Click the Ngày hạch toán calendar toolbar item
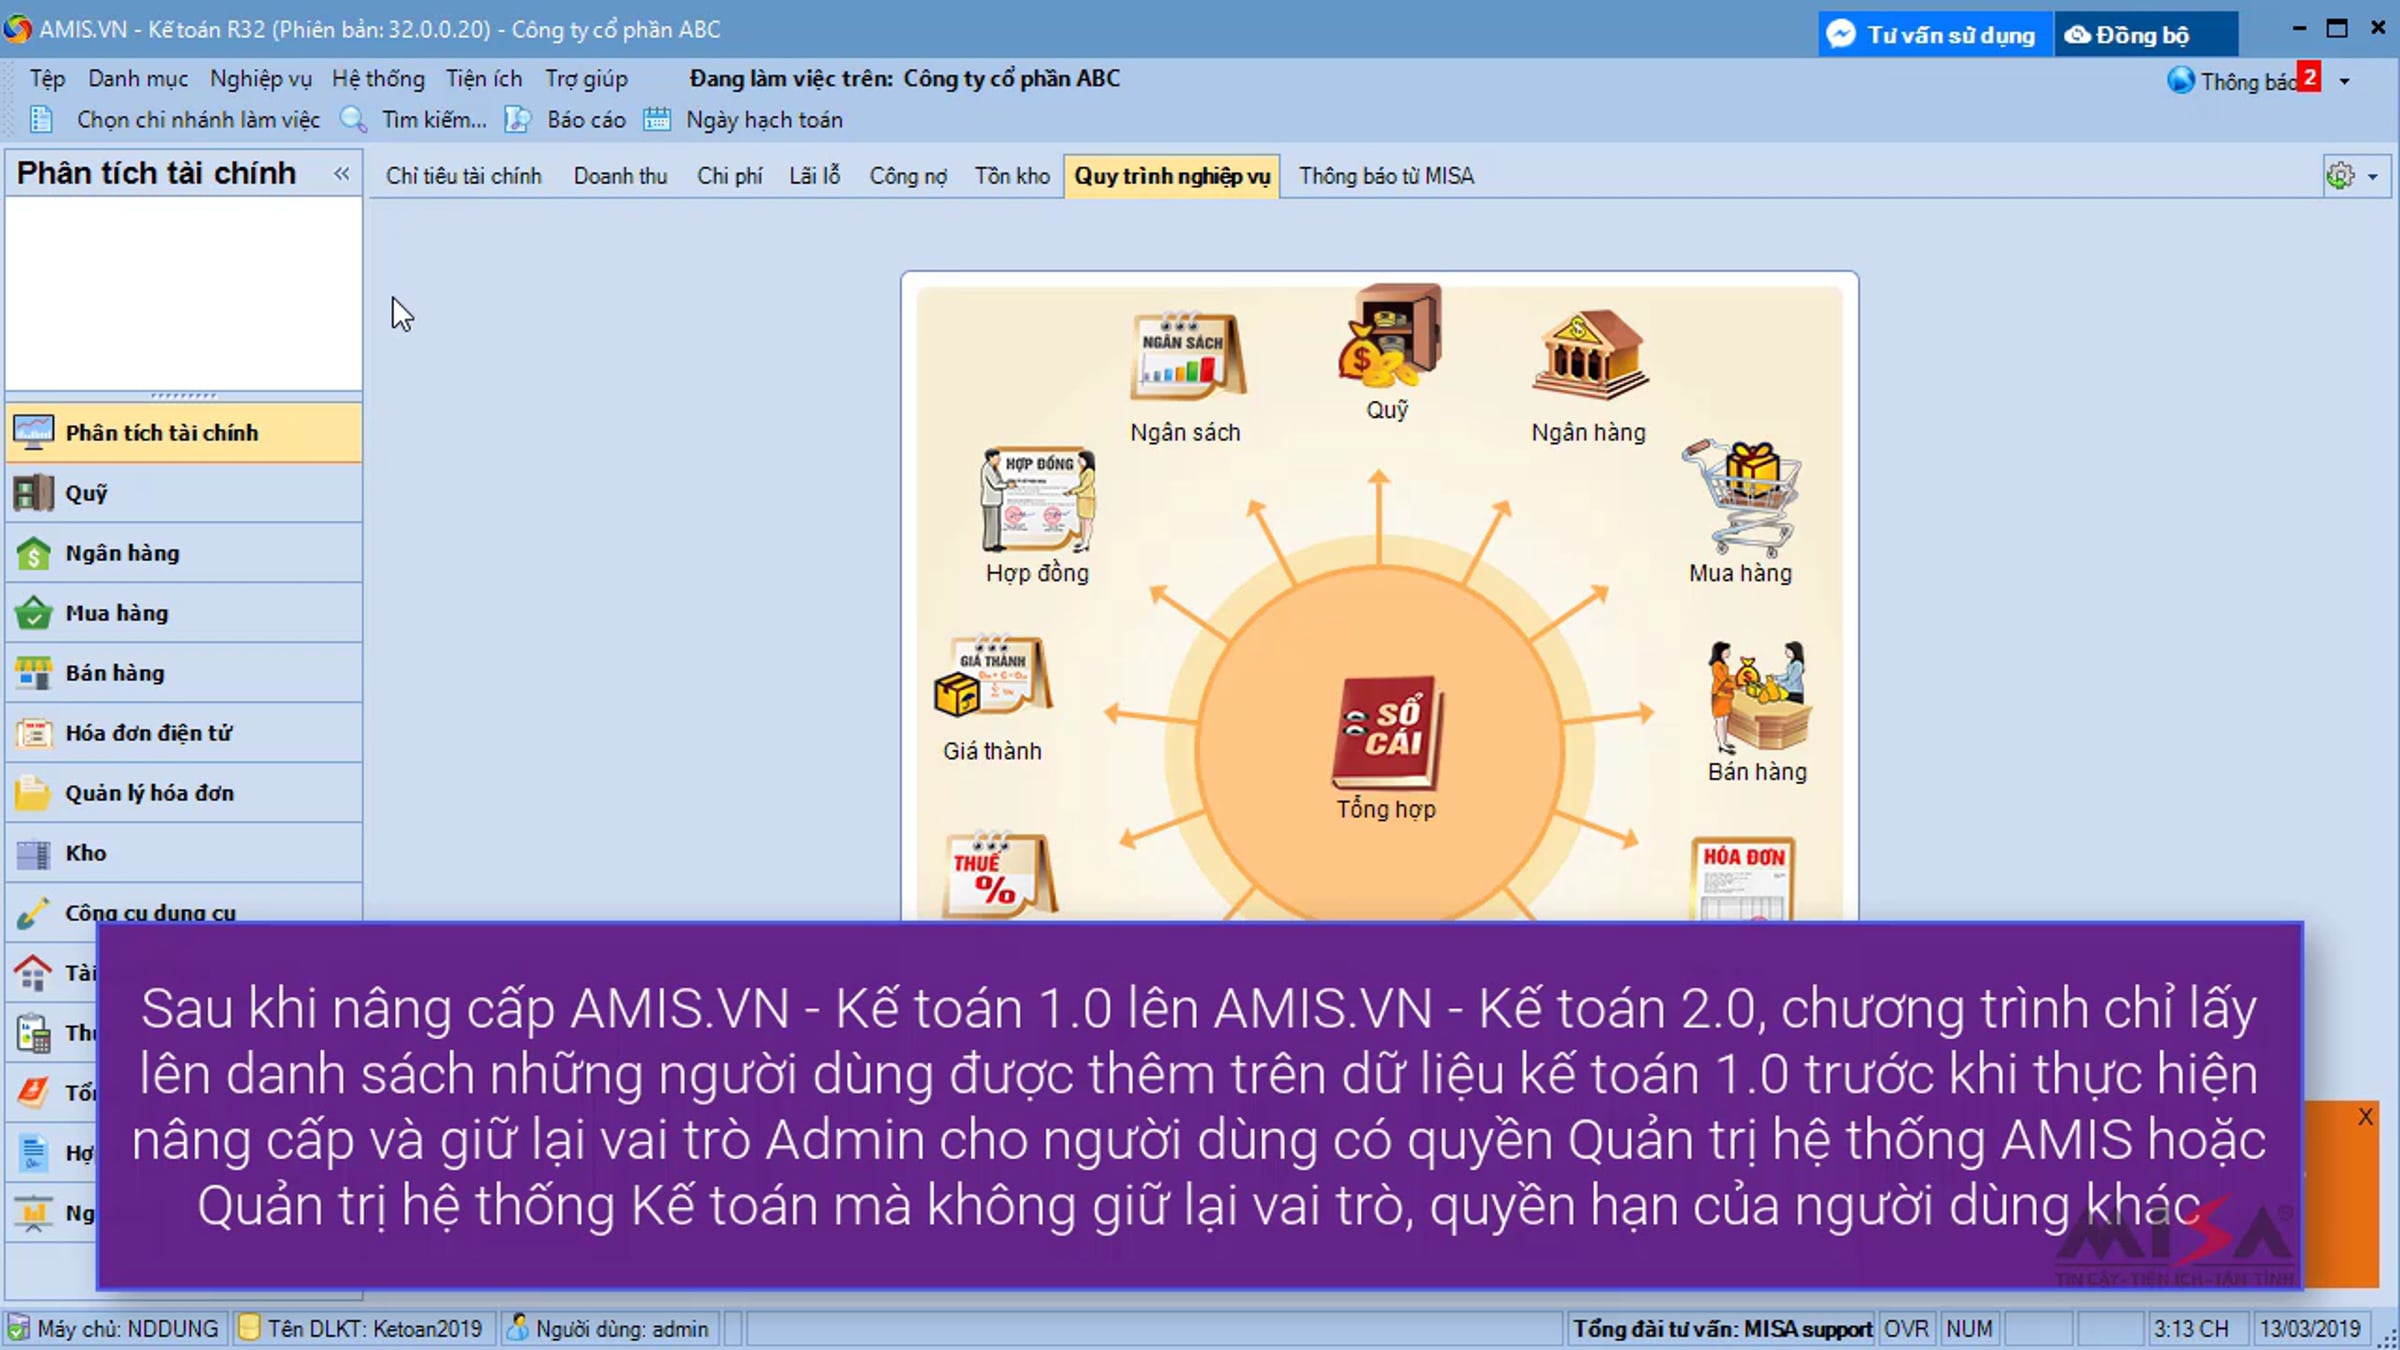 coord(743,120)
